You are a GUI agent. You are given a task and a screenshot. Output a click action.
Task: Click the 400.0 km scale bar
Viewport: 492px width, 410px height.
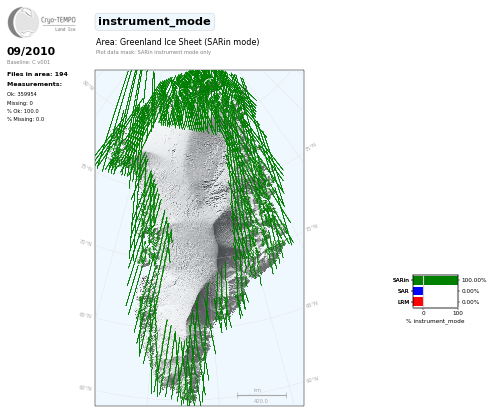[x=262, y=396]
